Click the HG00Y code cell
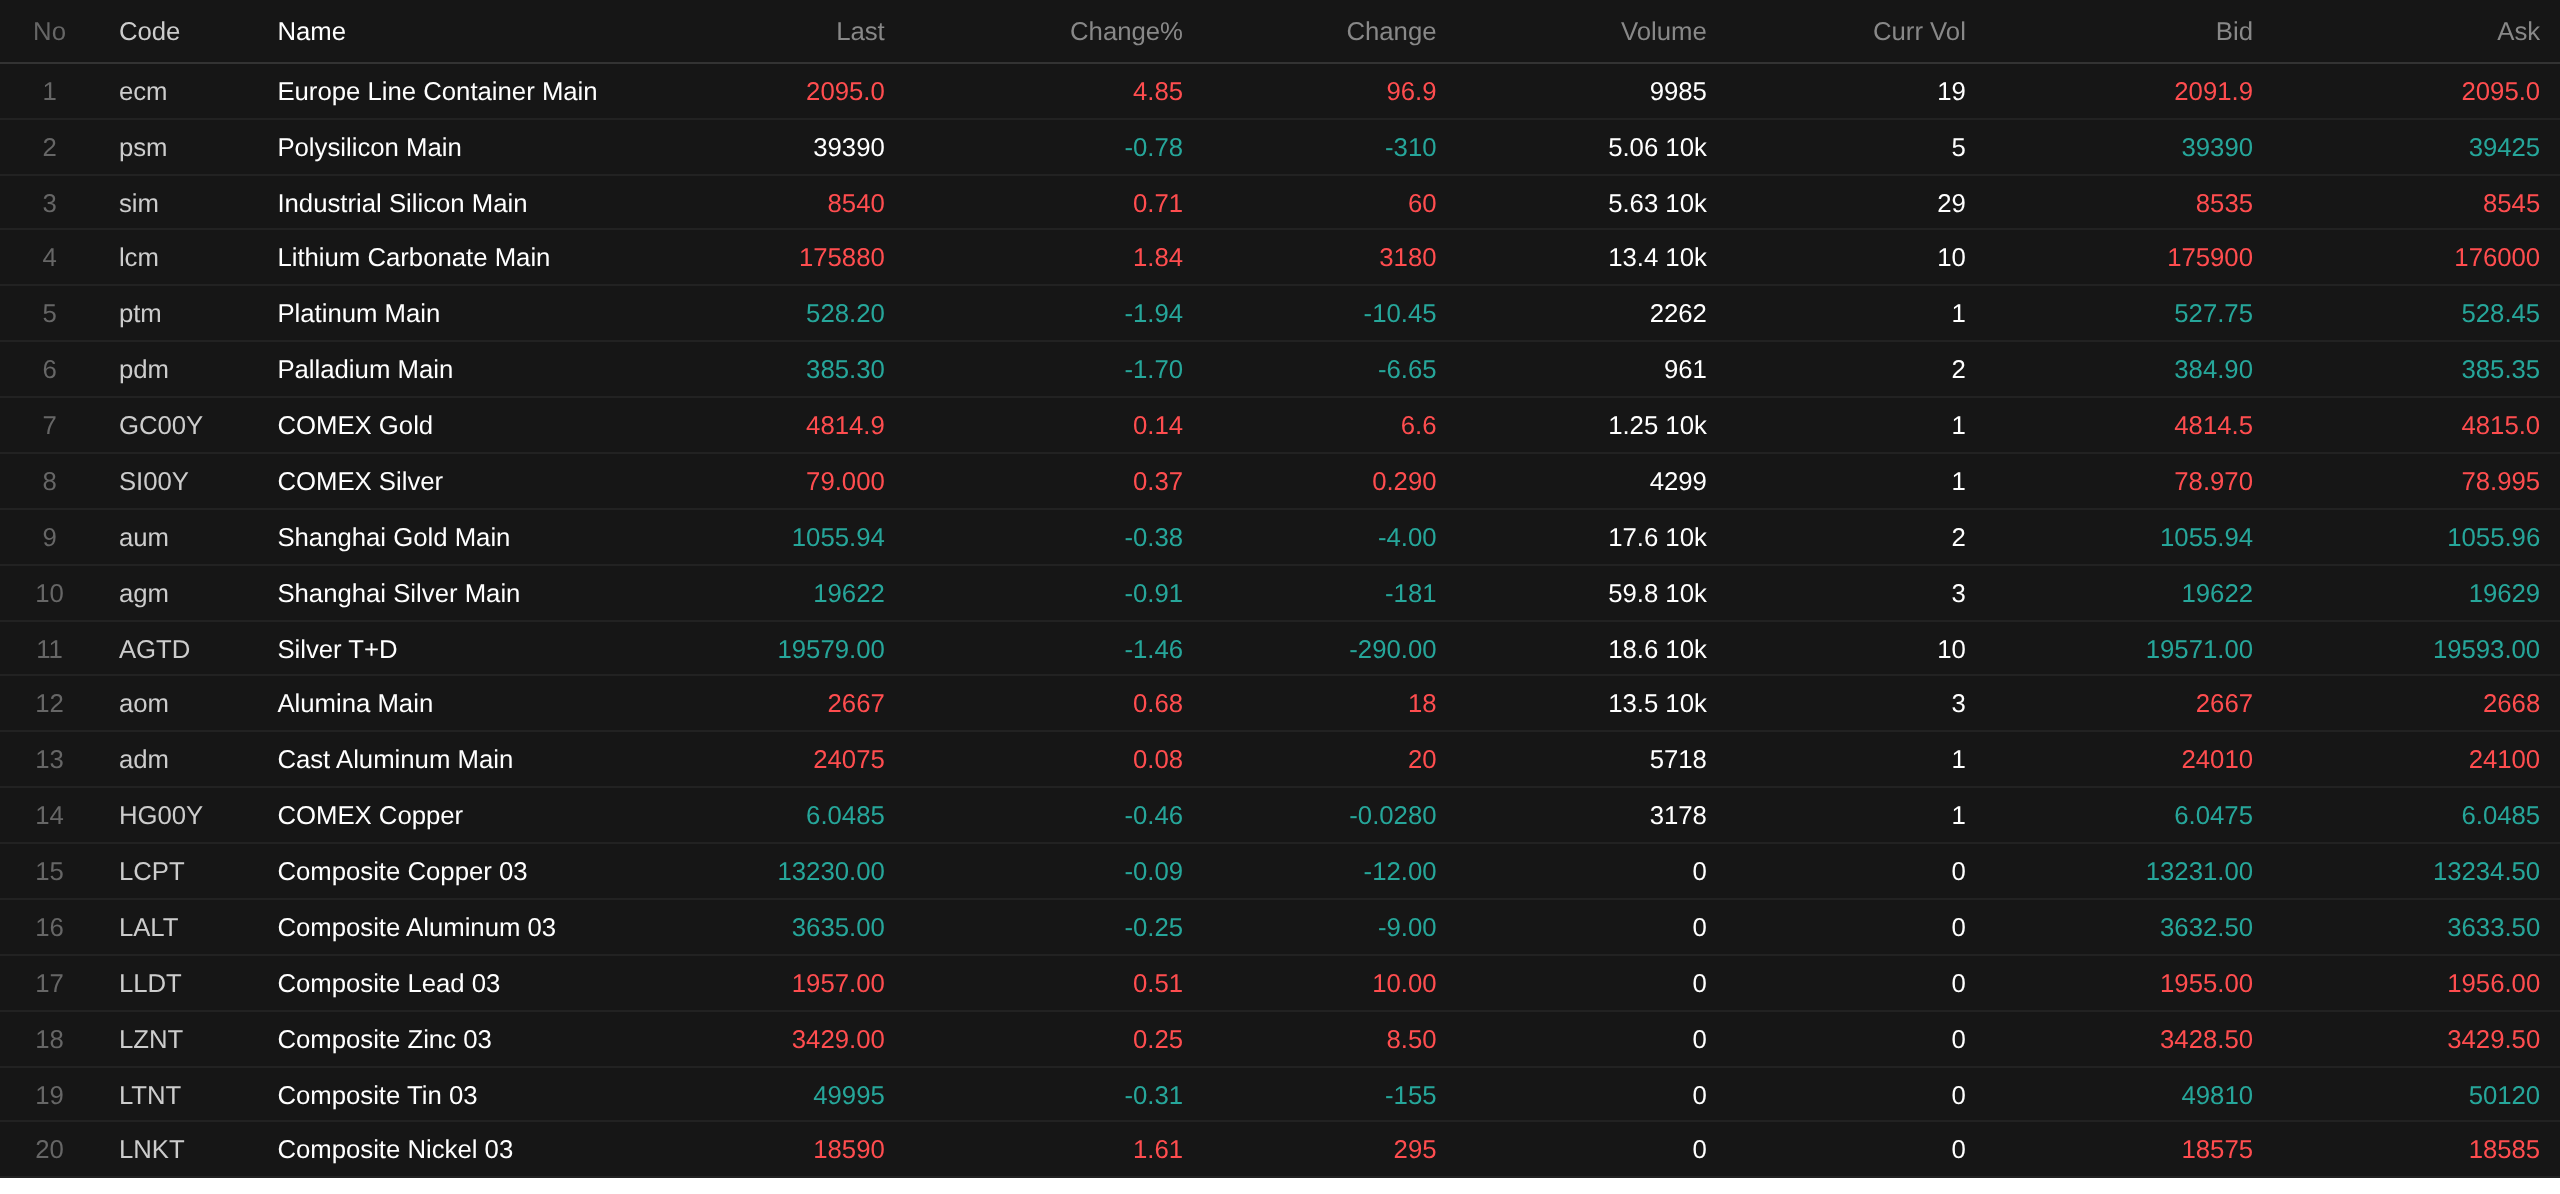Viewport: 2560px width, 1194px height. (x=160, y=816)
